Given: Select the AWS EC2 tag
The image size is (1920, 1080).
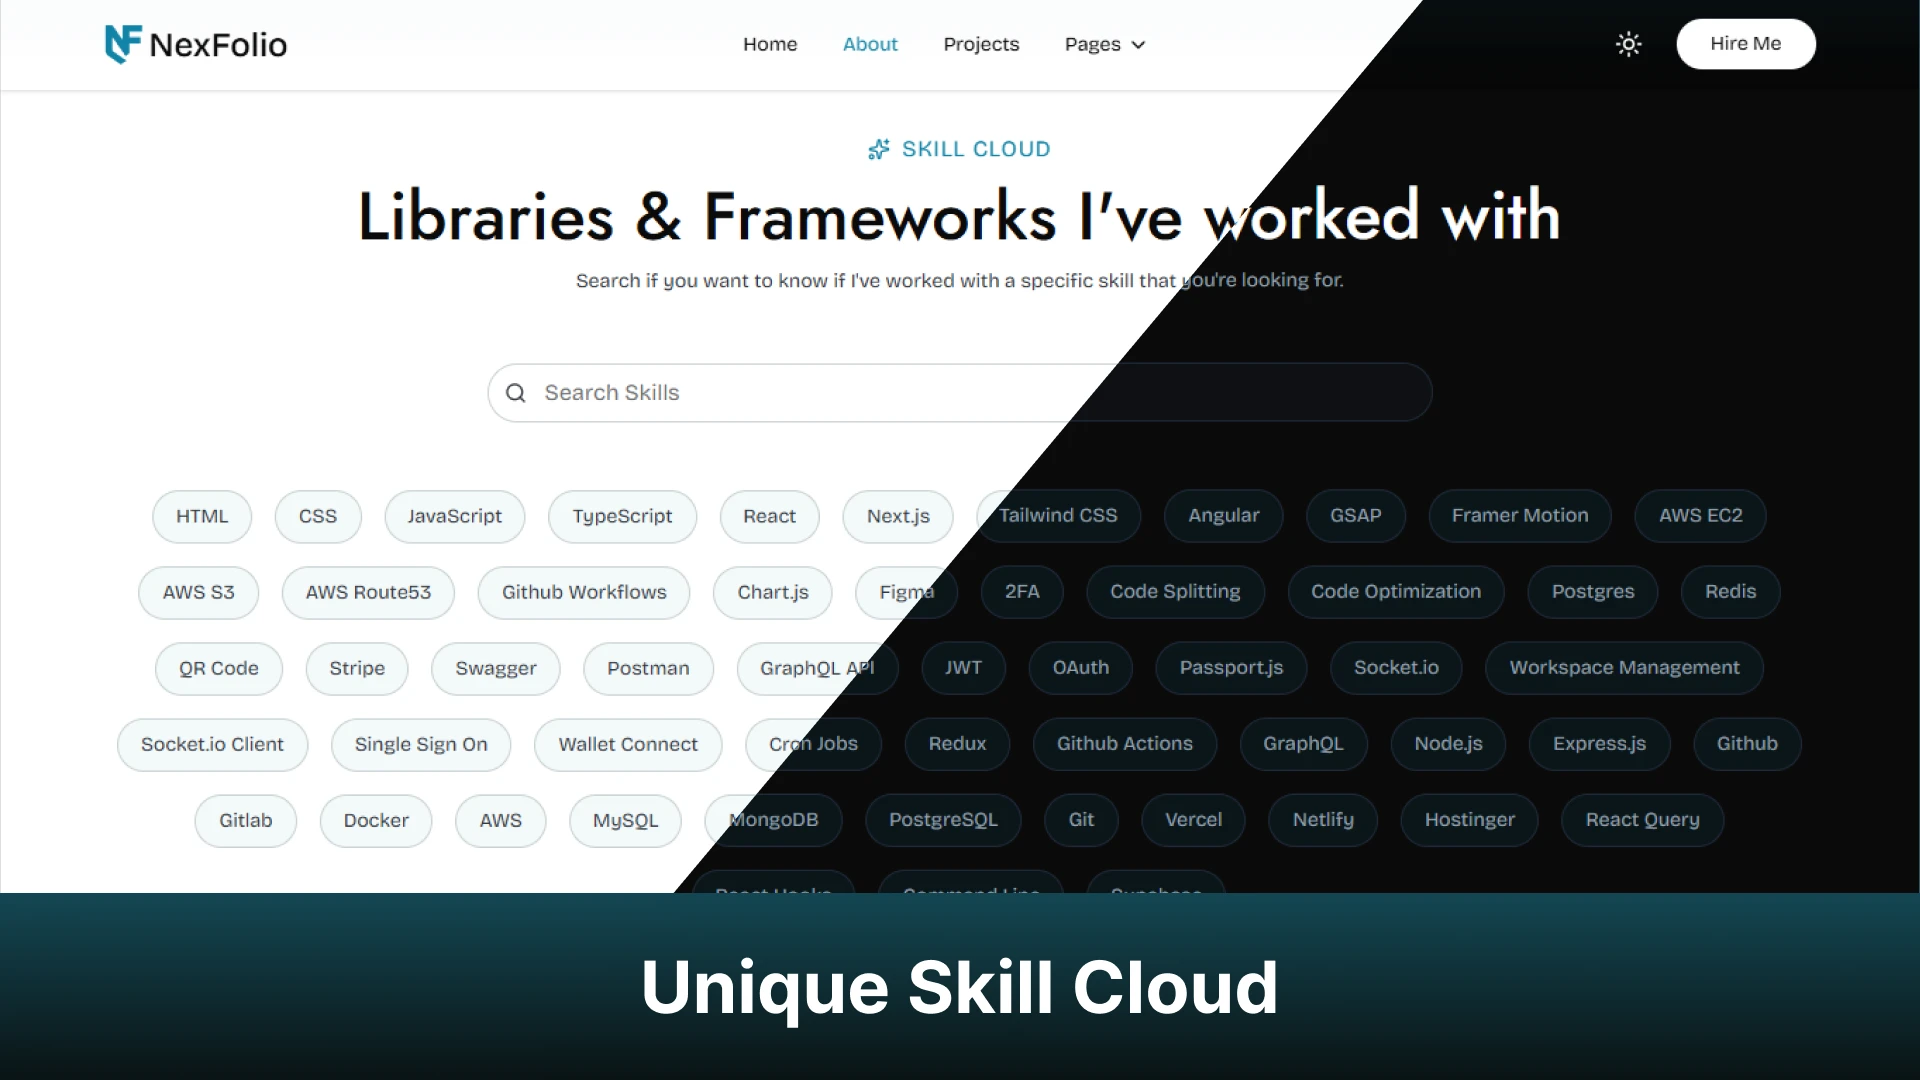Looking at the screenshot, I should (1701, 515).
